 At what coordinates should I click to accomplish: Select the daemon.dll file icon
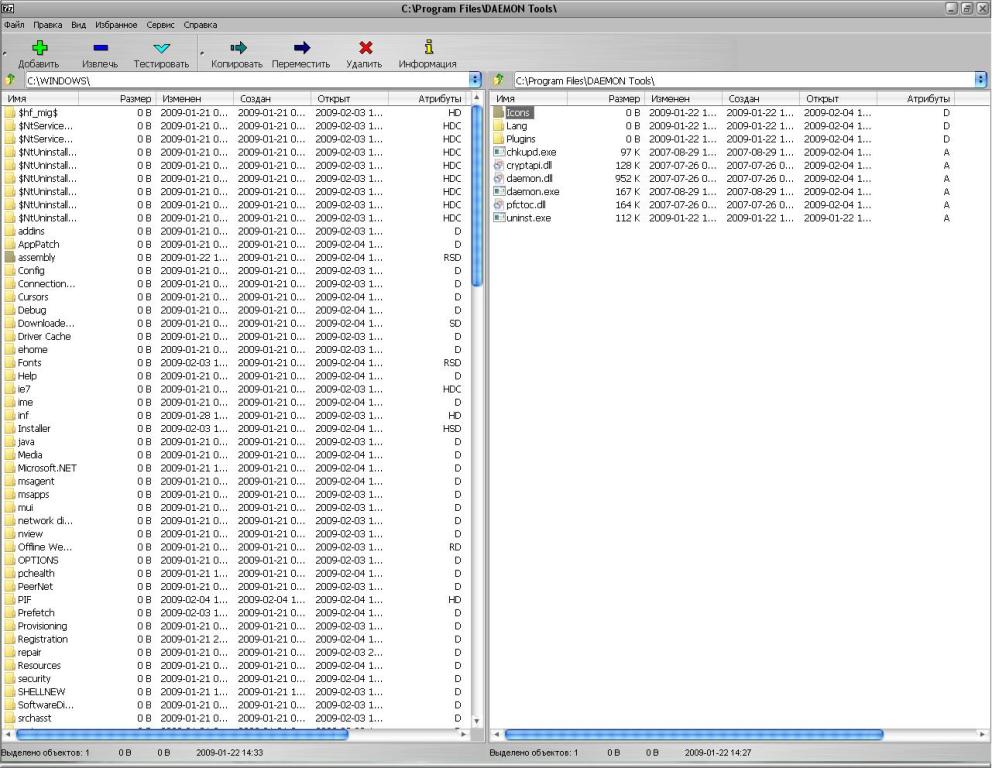[x=499, y=178]
